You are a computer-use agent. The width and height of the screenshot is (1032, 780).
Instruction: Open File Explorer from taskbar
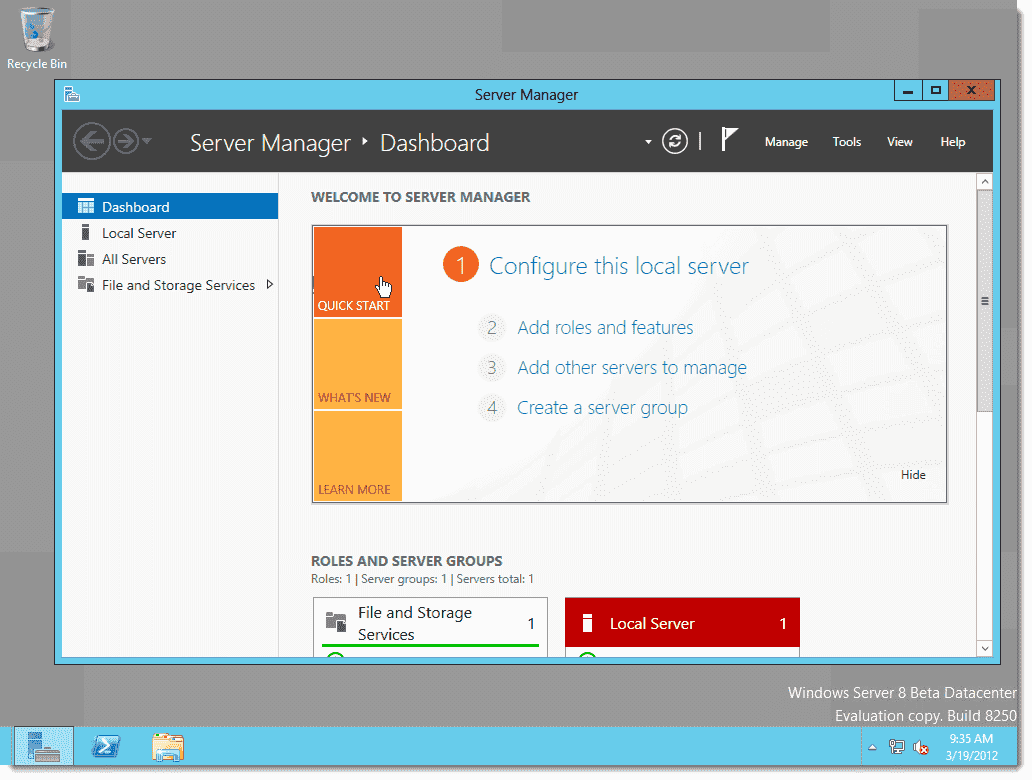(x=168, y=747)
